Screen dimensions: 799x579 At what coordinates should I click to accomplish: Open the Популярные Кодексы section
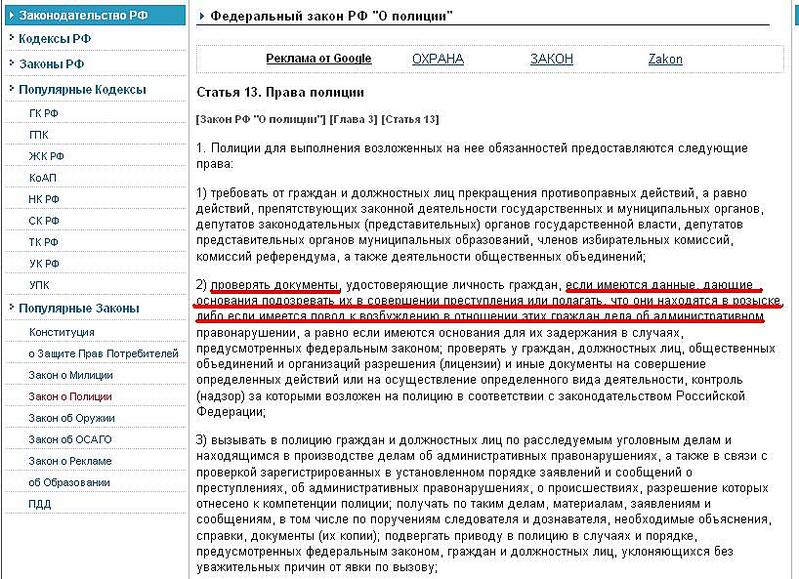click(x=82, y=89)
